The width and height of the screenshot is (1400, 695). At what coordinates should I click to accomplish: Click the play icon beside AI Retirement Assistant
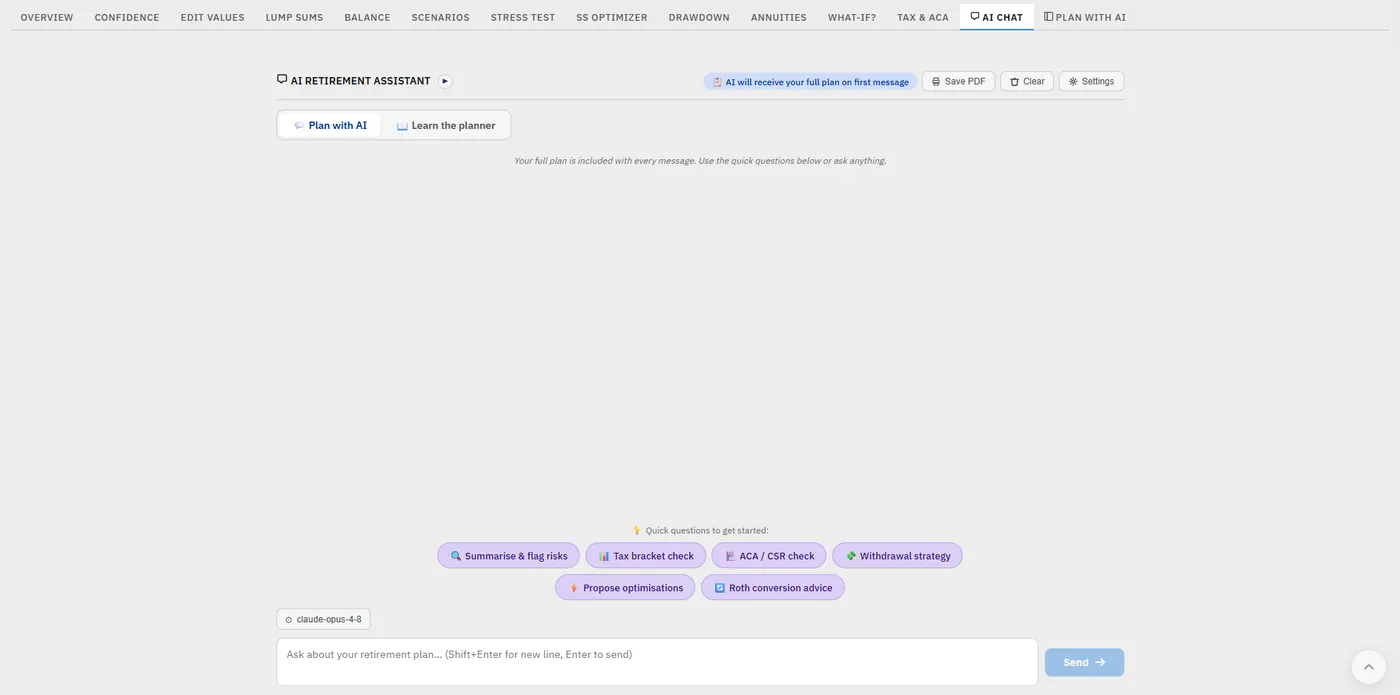click(x=445, y=81)
